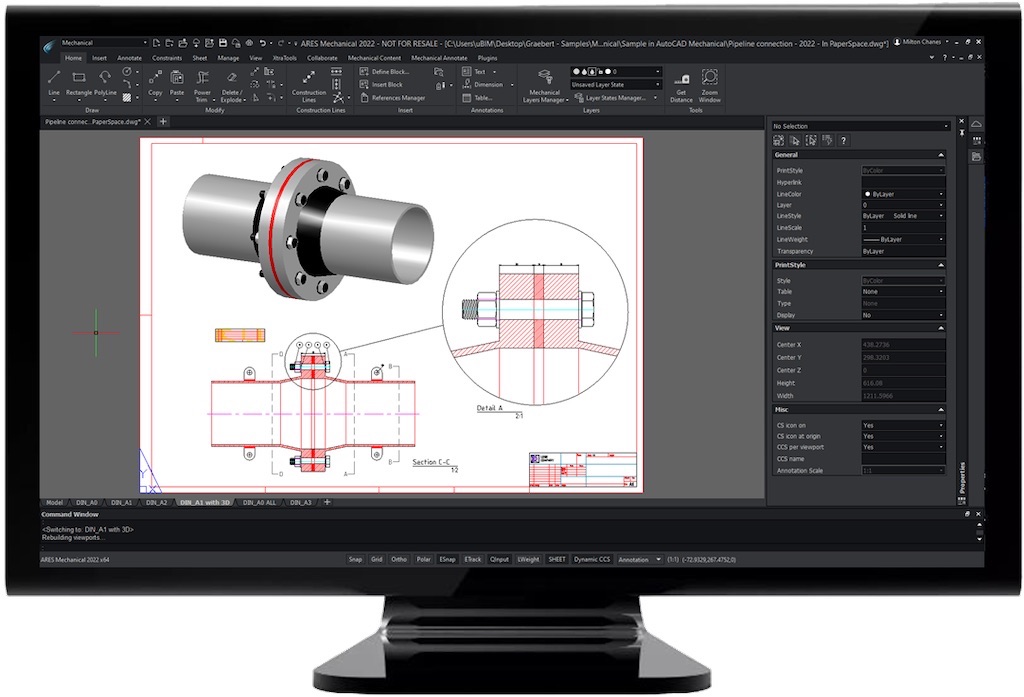Activate the Power Trim tool

[x=202, y=85]
